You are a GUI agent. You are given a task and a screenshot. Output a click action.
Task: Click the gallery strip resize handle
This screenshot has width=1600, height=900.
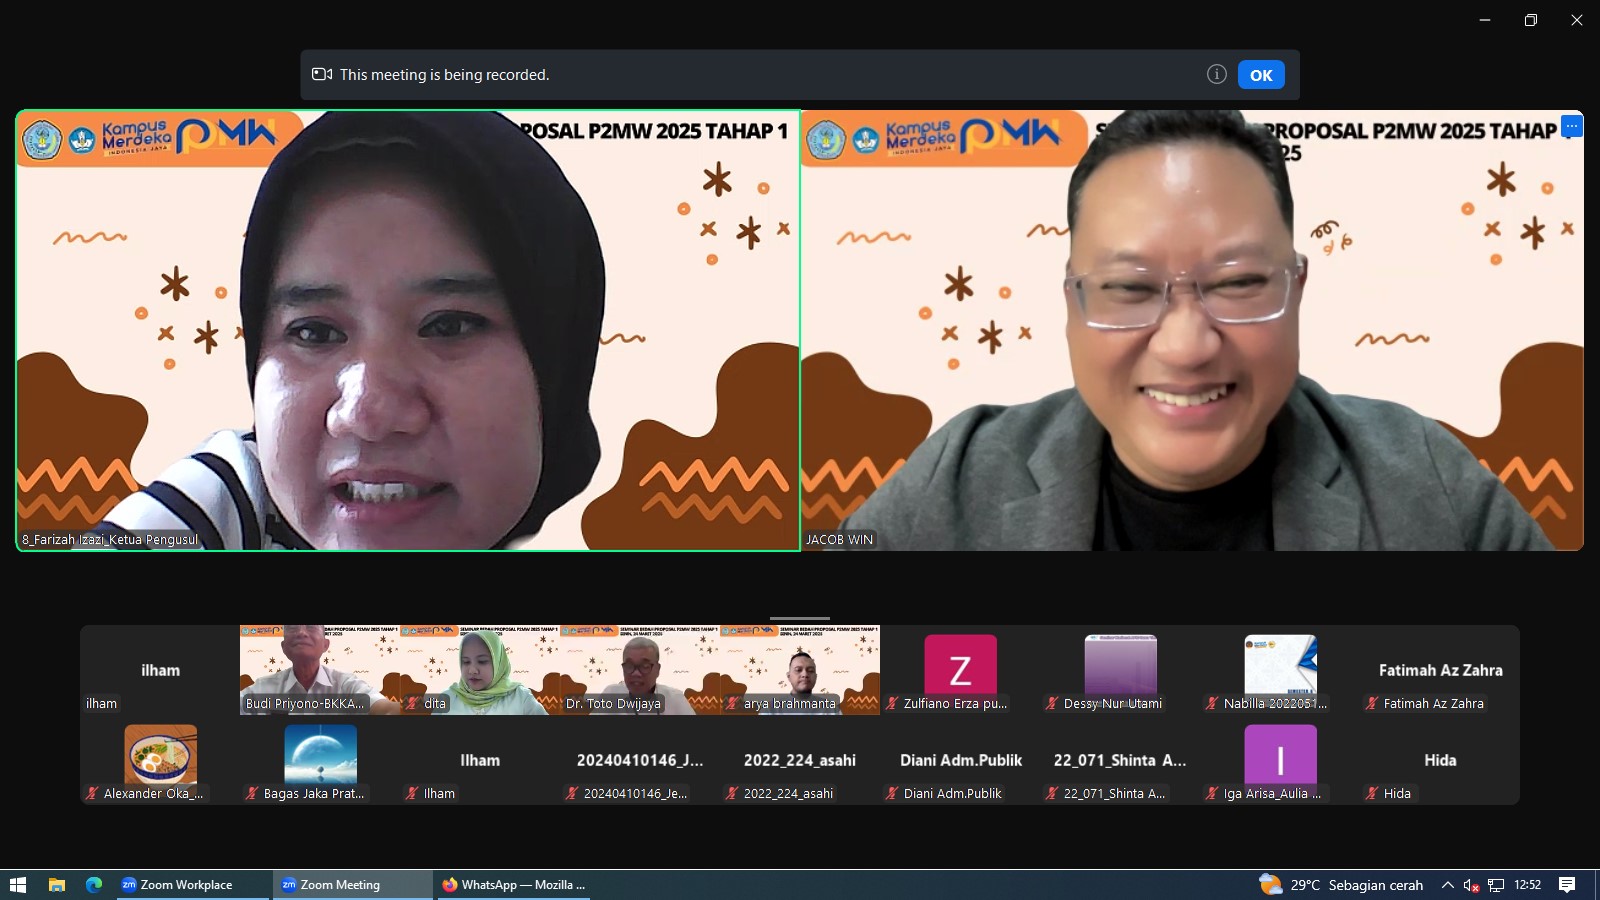coord(800,619)
